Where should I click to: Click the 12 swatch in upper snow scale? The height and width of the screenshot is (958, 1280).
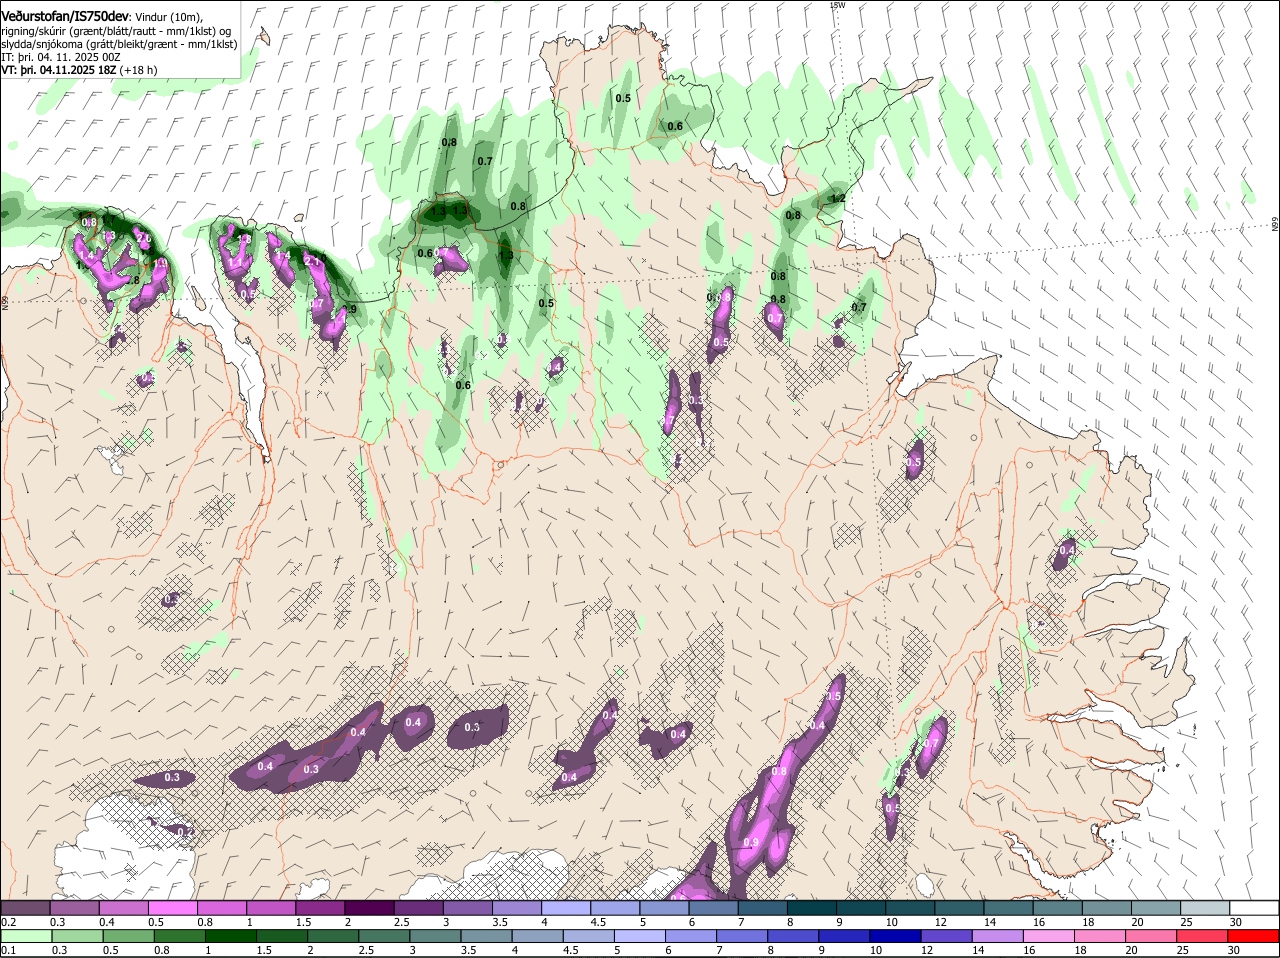(960, 907)
